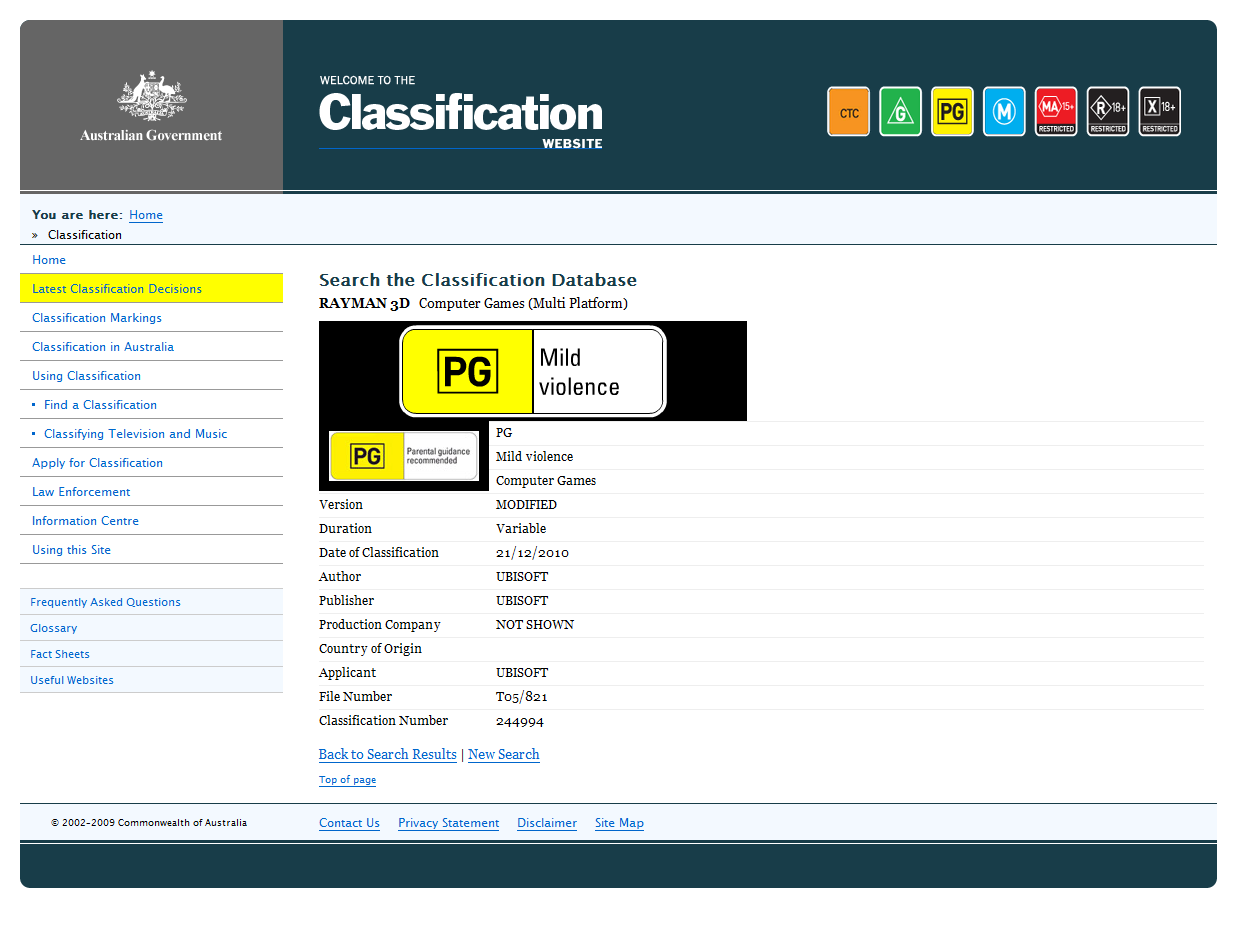Click the large PG Mild violence banner
1233x926 pixels.
pos(532,371)
